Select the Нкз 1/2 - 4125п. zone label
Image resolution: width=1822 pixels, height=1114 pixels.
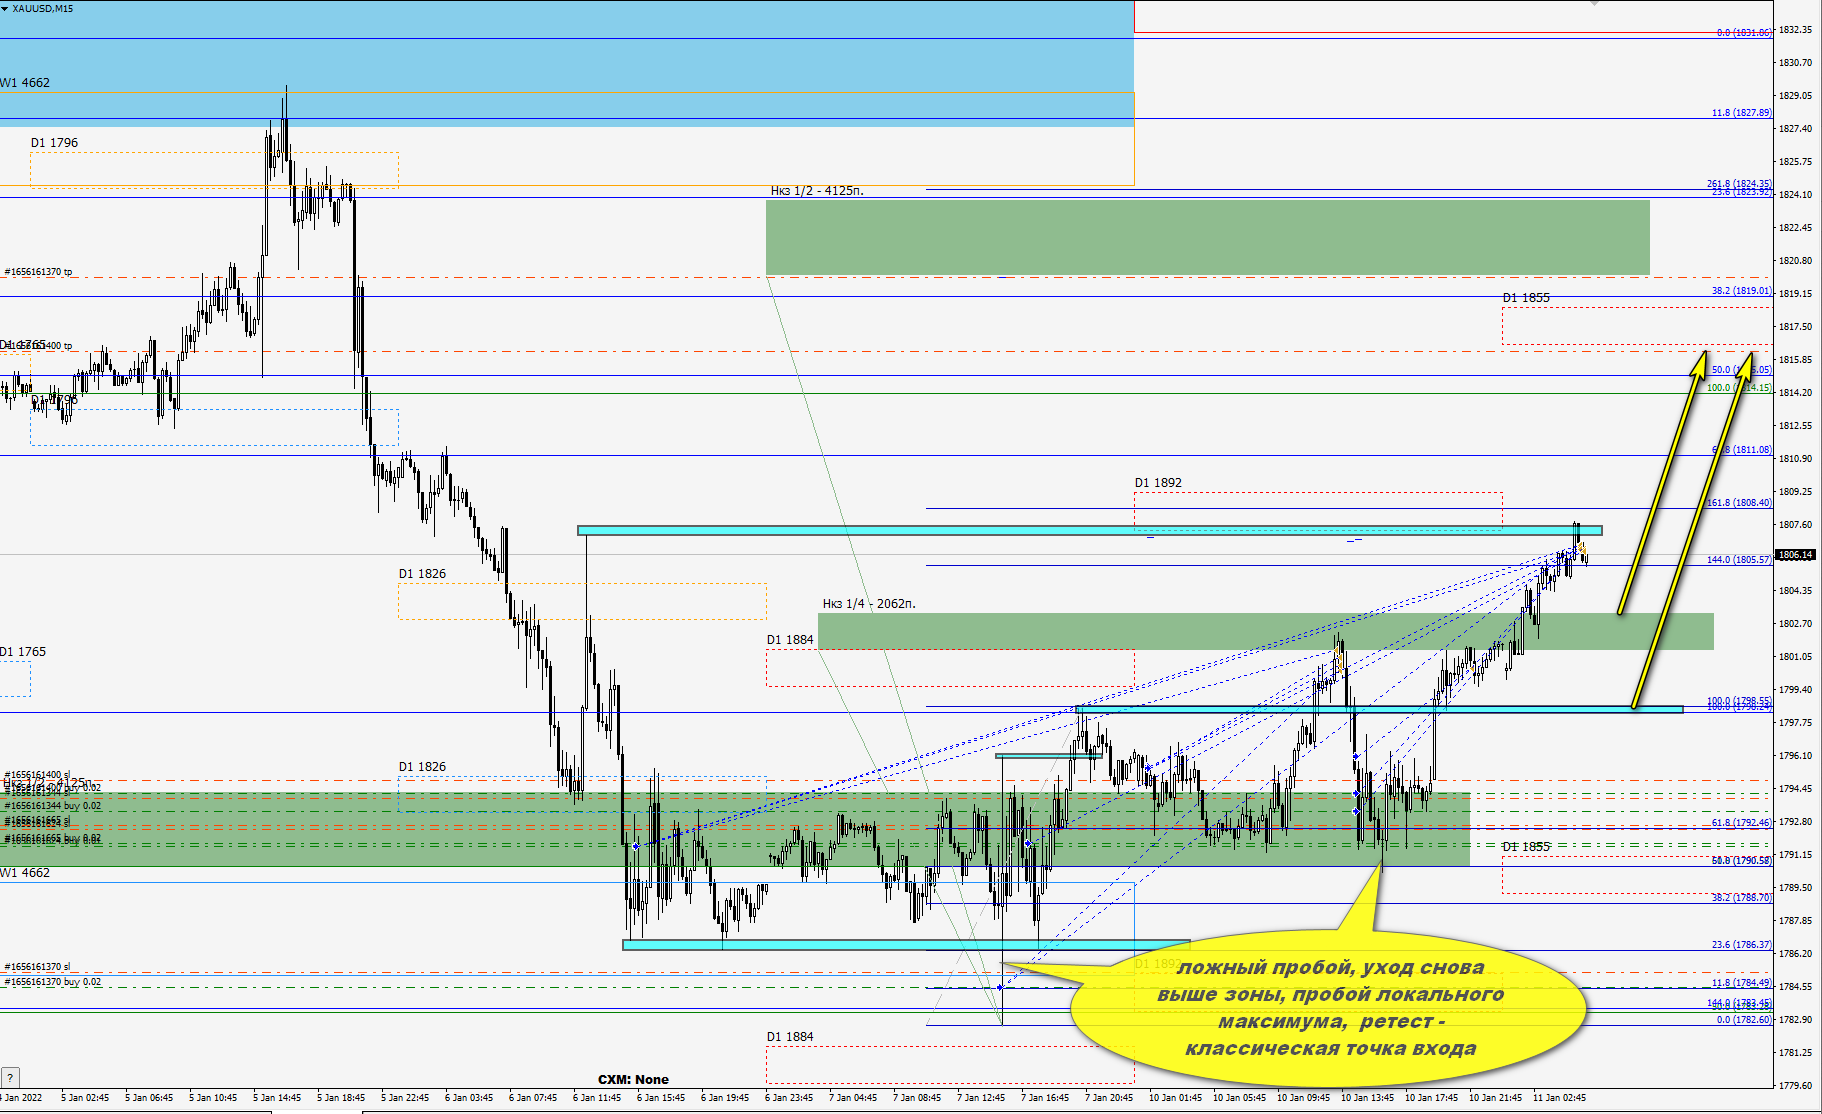[x=817, y=191]
